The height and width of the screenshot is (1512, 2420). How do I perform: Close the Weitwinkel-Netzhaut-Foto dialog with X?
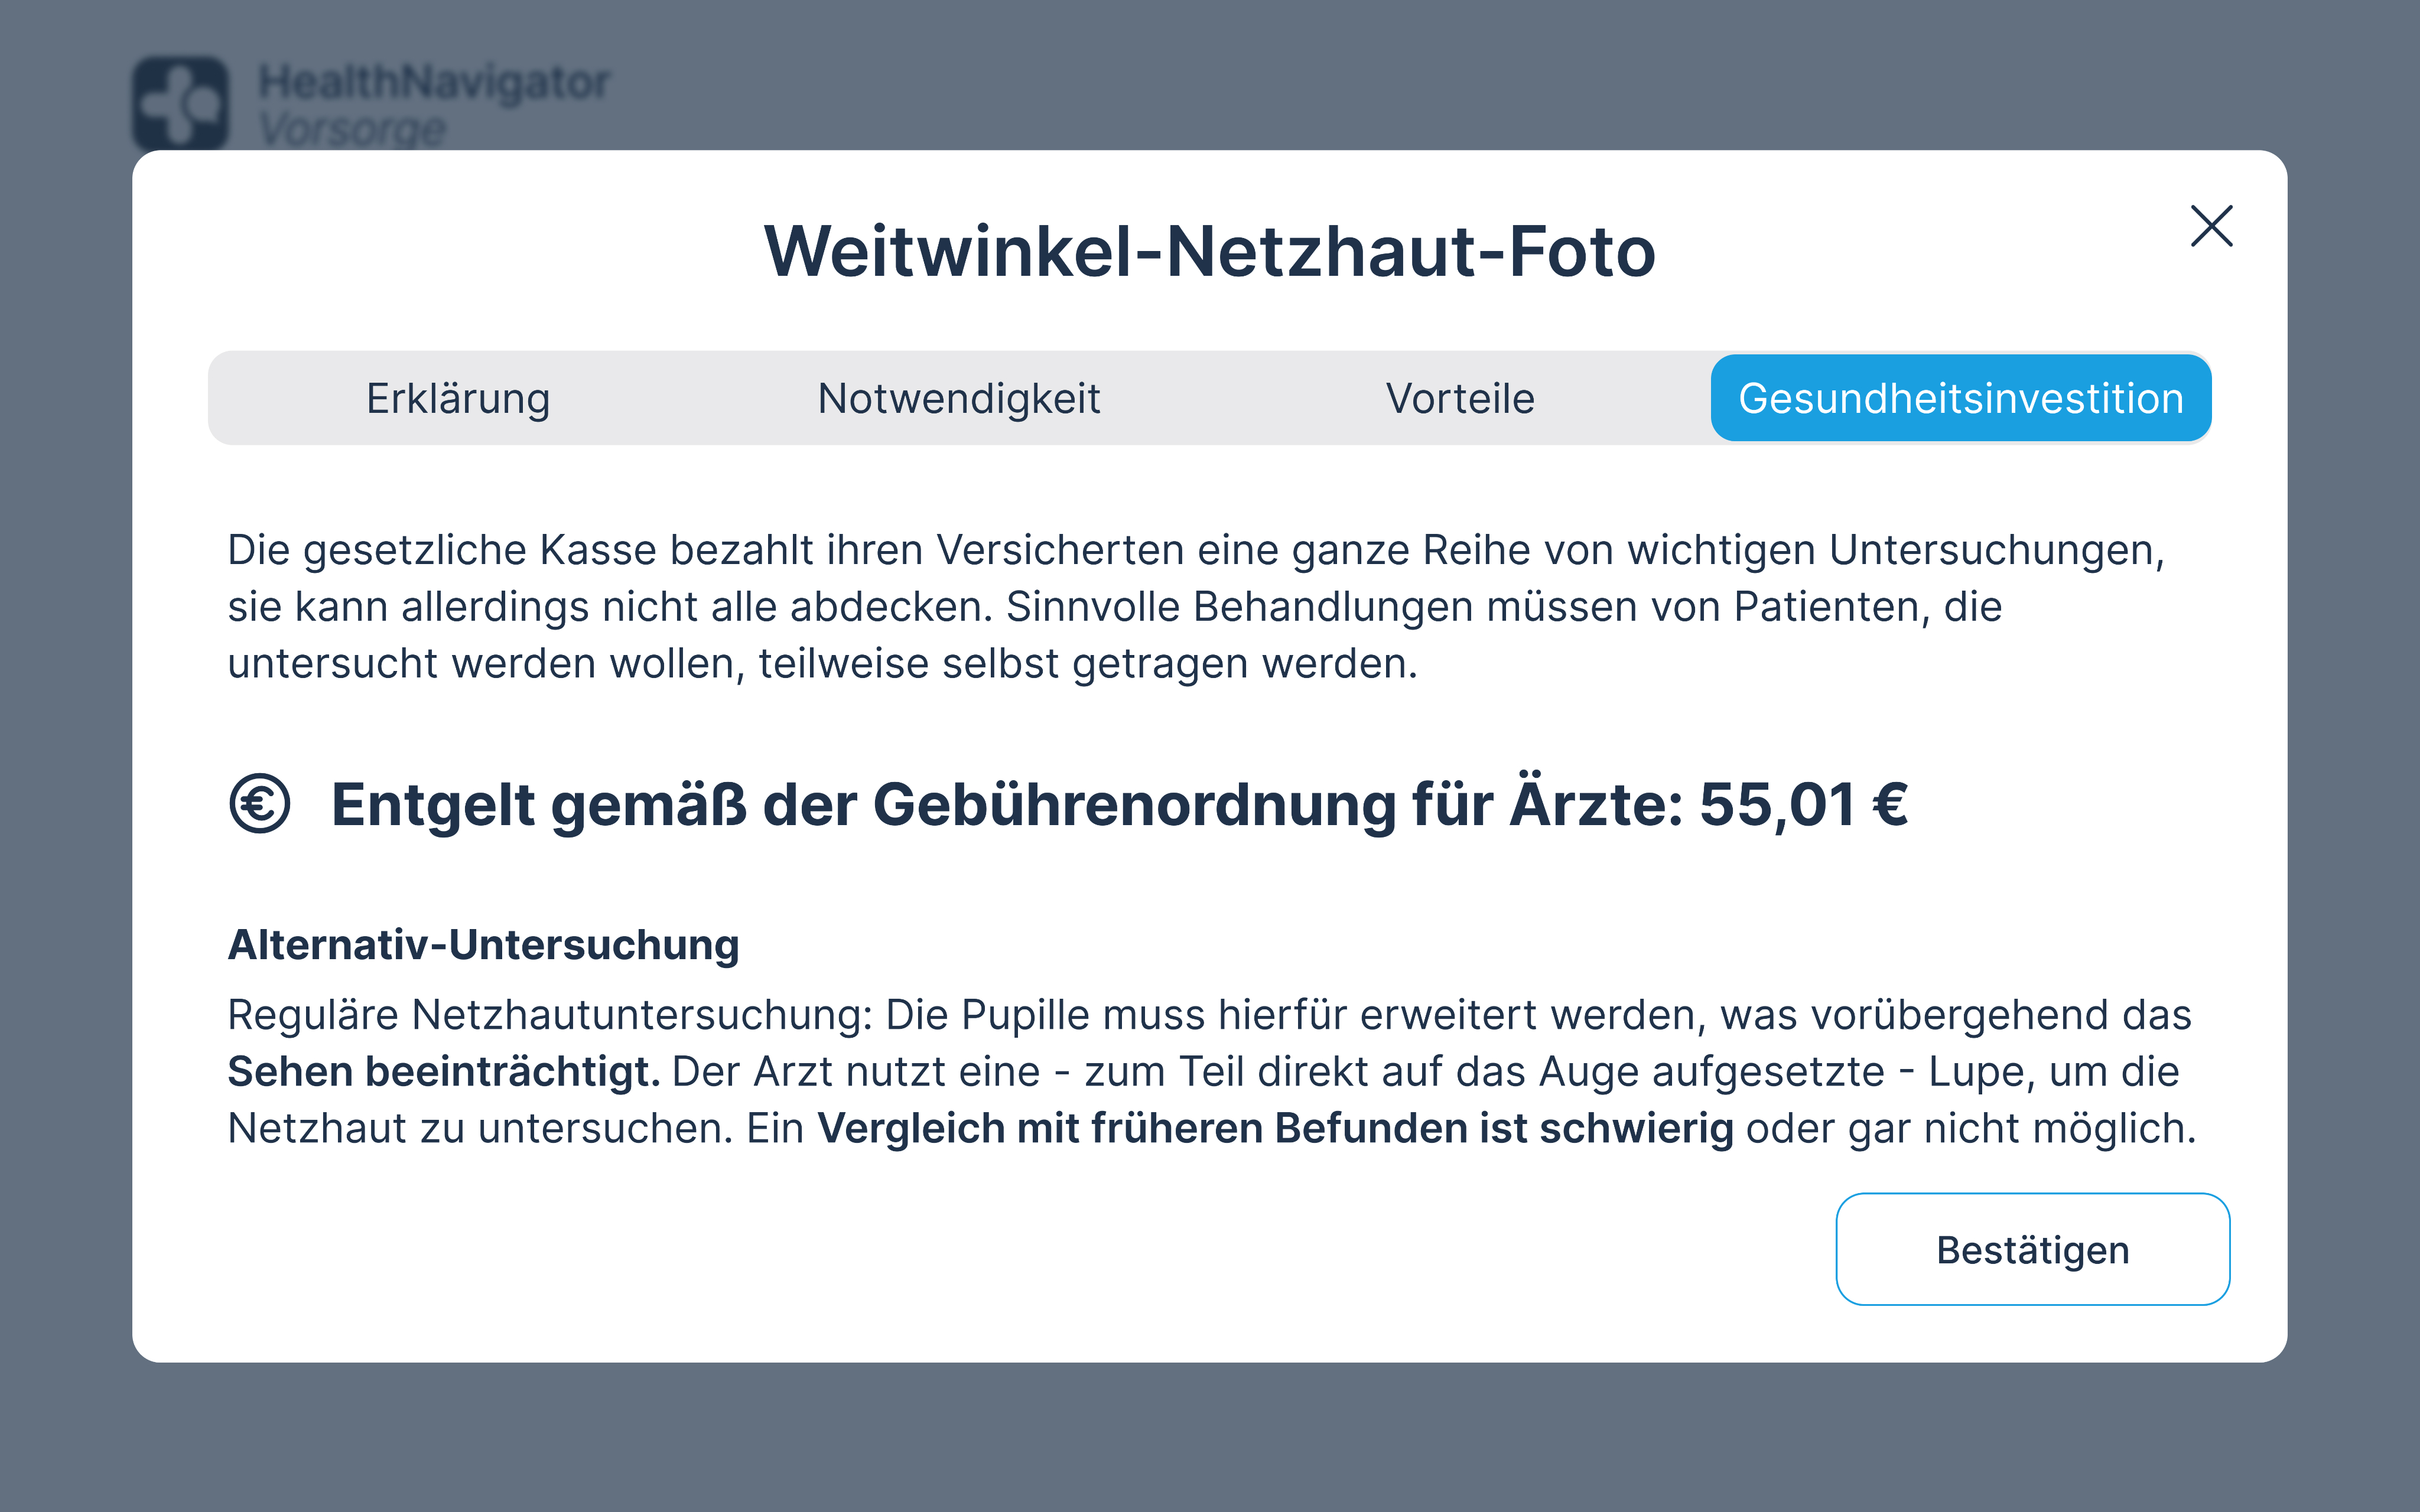coord(2210,226)
